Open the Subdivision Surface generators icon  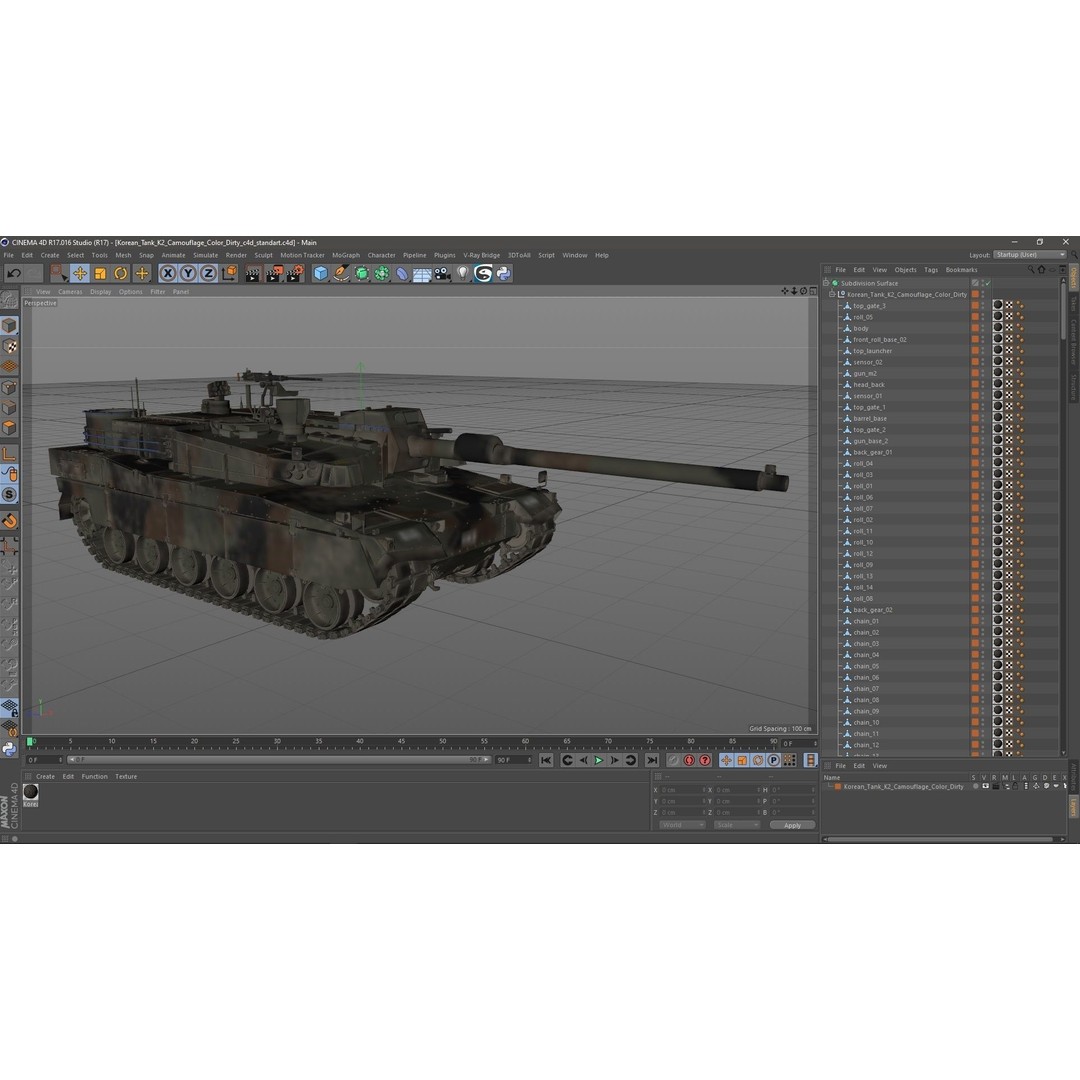[362, 273]
